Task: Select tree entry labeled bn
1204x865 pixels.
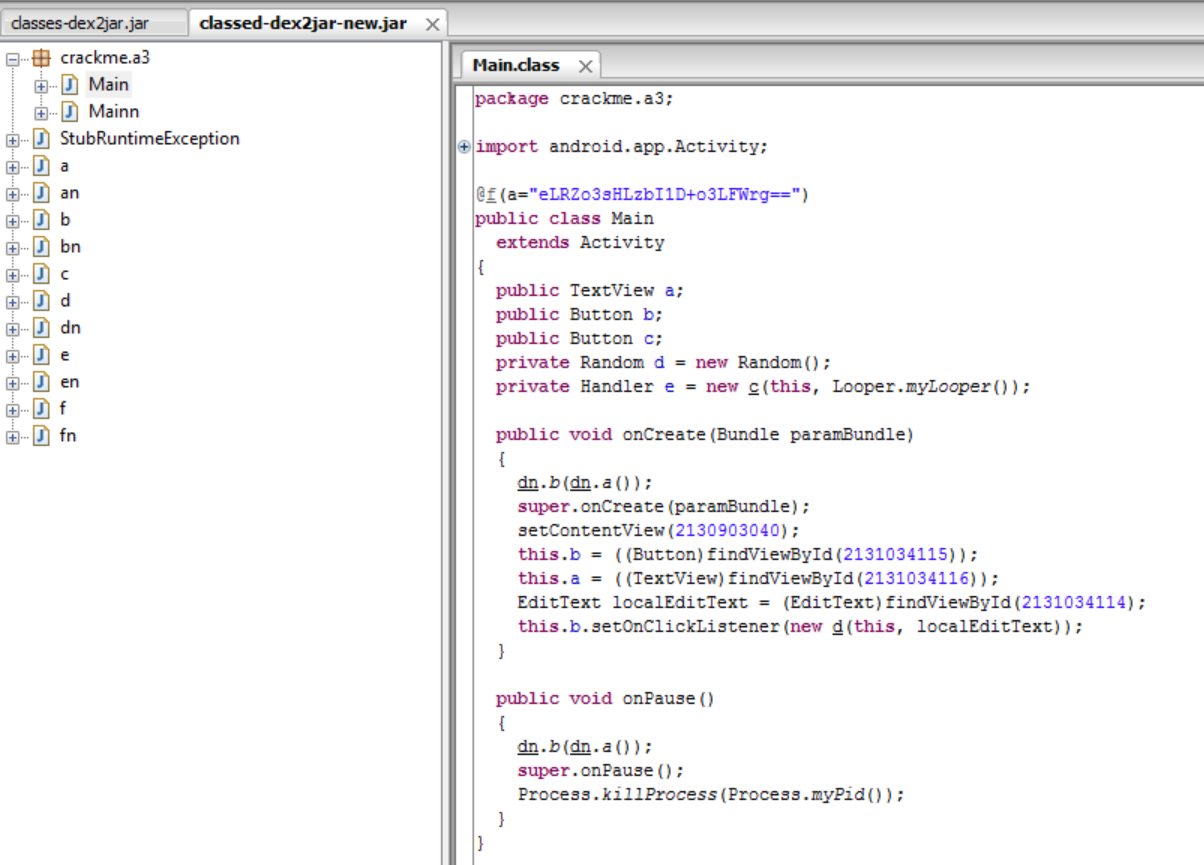Action: tap(70, 247)
